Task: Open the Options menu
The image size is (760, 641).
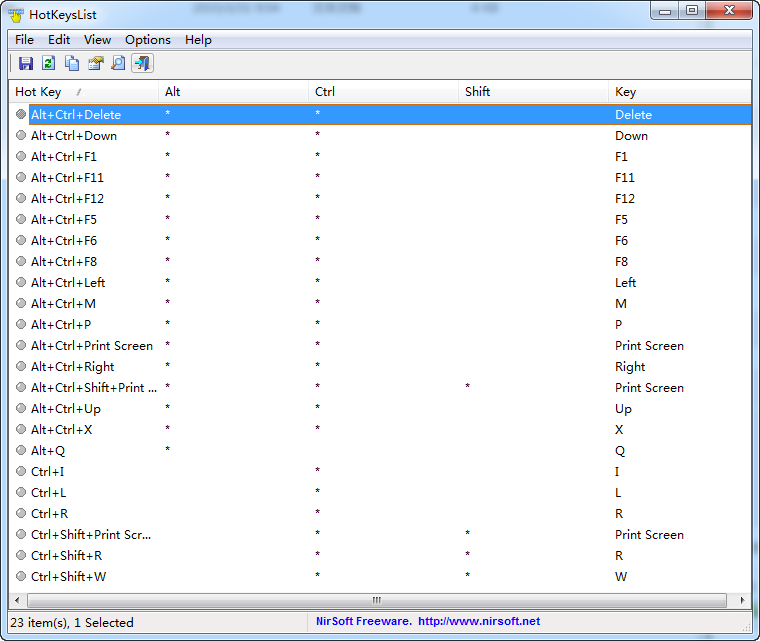Action: [x=148, y=40]
